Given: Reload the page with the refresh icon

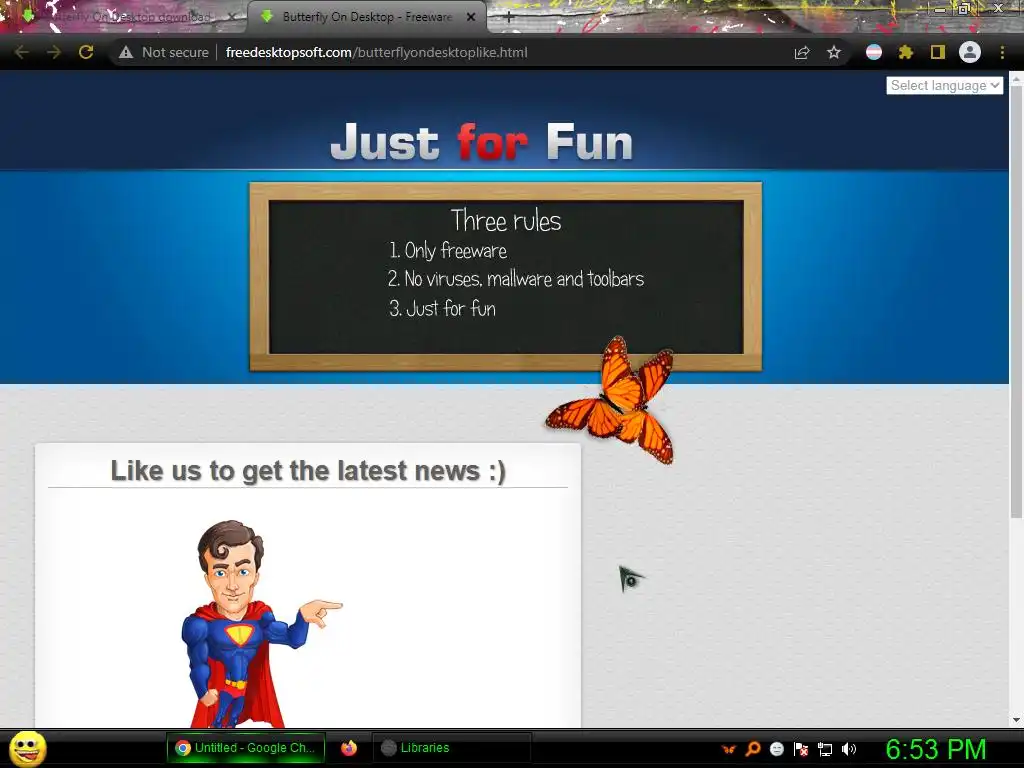Looking at the screenshot, I should click(86, 52).
